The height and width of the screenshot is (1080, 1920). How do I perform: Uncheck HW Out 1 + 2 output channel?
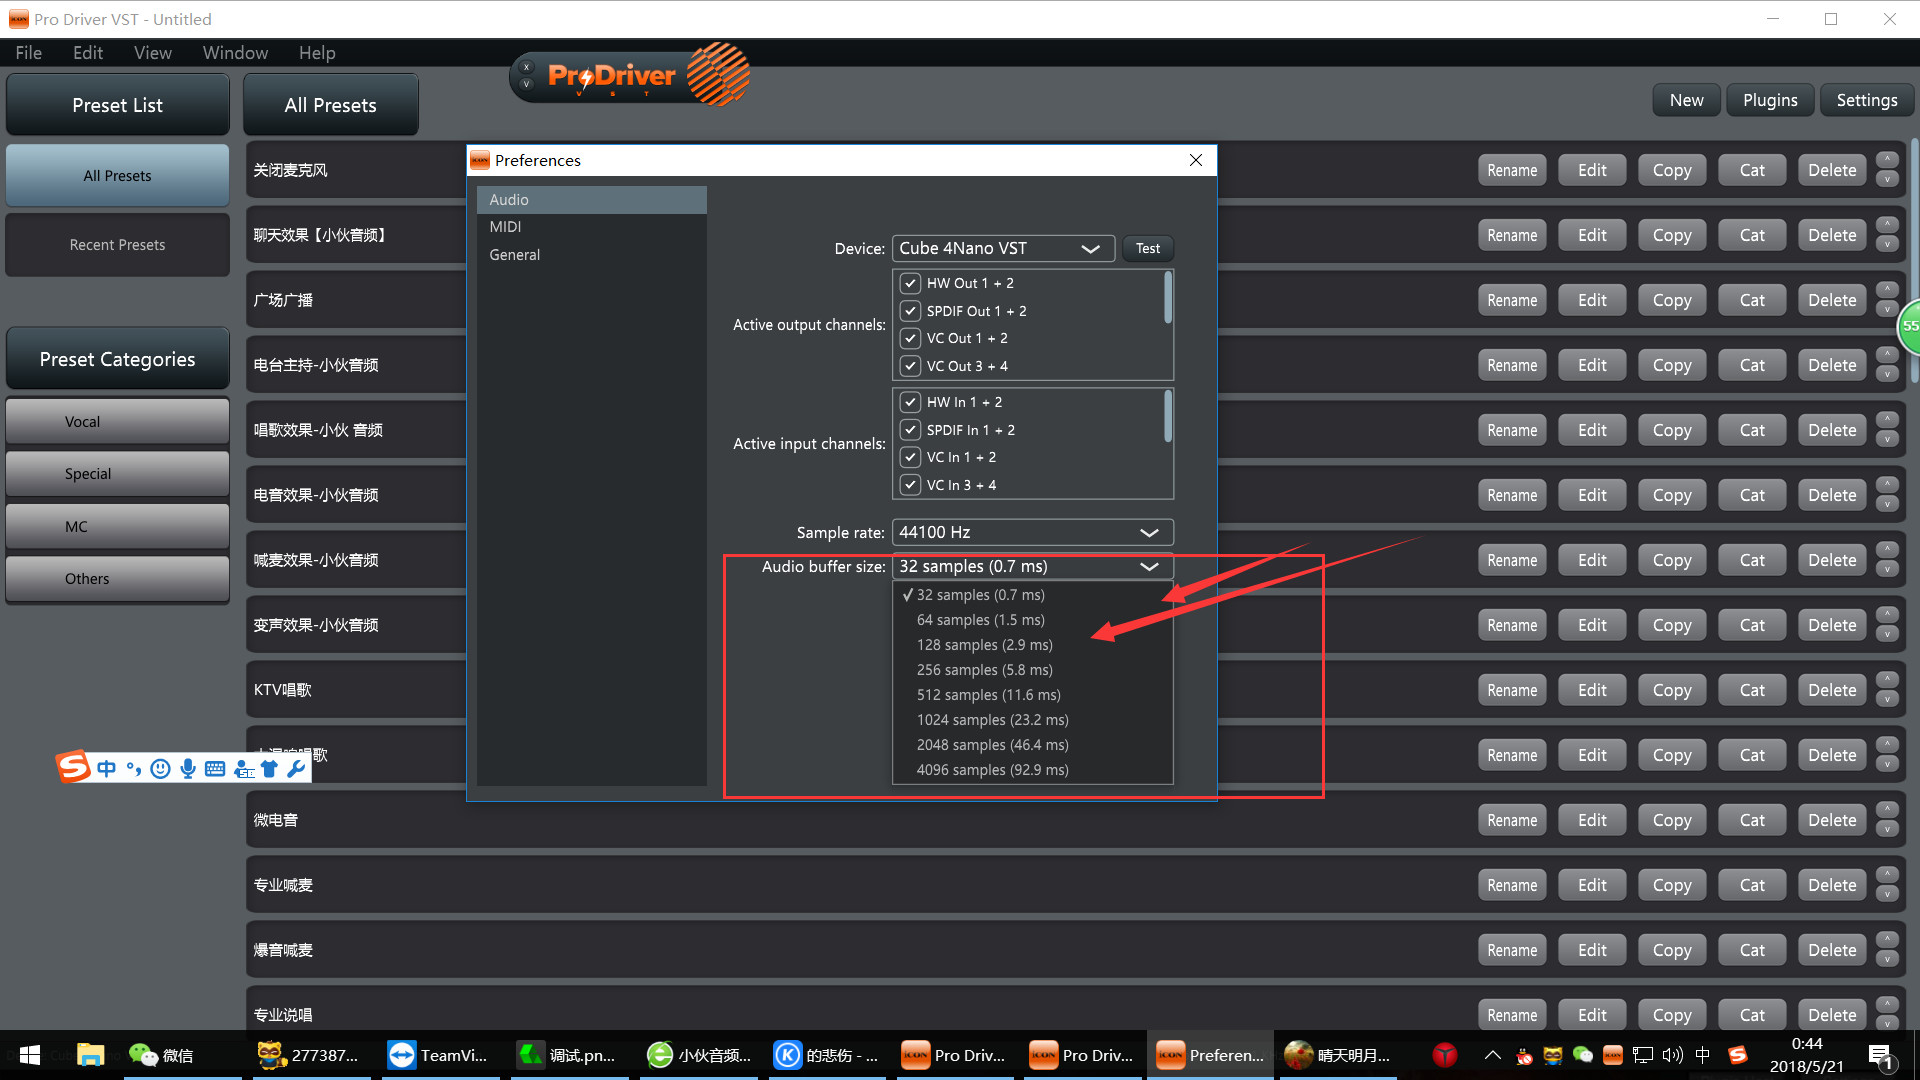(x=910, y=283)
